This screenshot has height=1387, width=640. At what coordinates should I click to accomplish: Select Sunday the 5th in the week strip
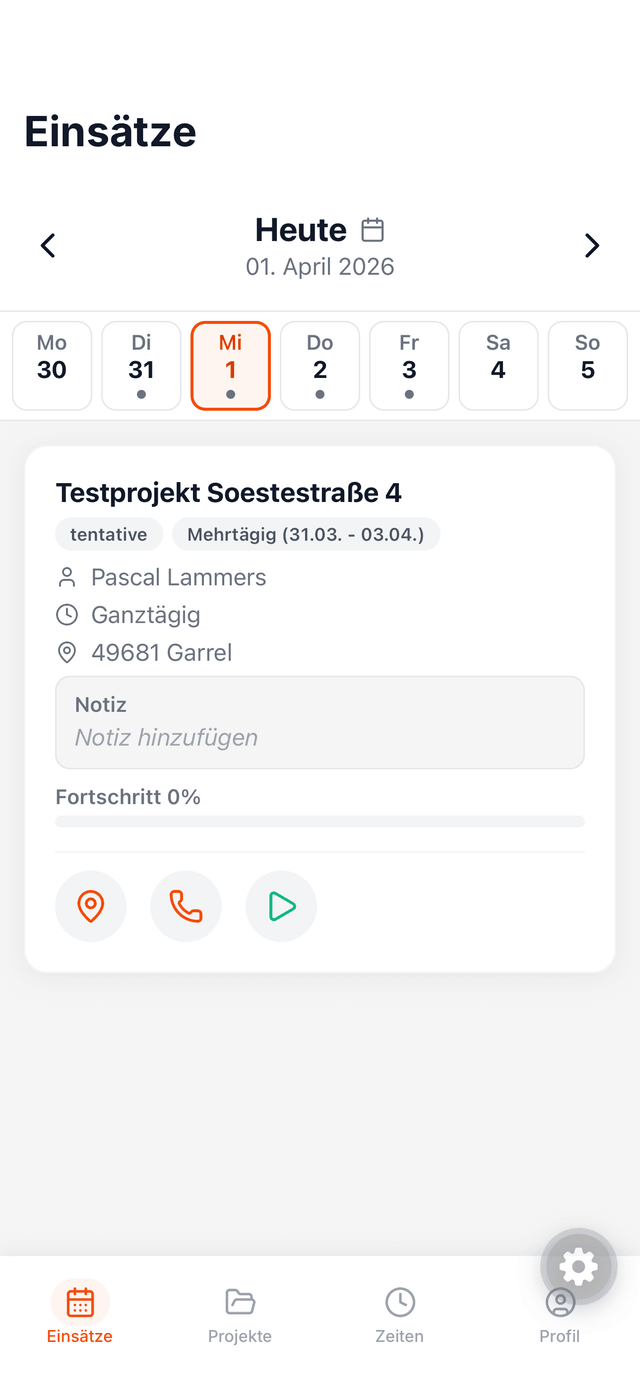(587, 365)
